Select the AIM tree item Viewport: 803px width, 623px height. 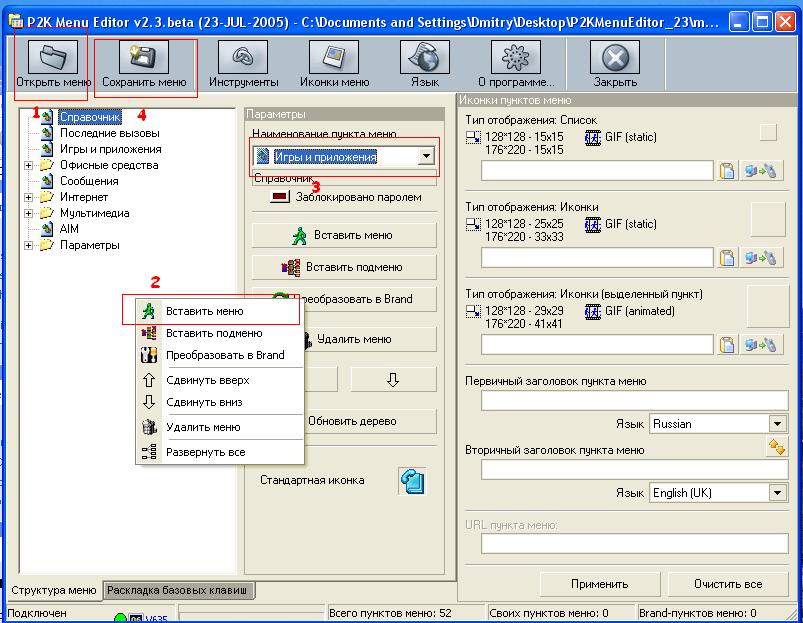click(x=69, y=229)
